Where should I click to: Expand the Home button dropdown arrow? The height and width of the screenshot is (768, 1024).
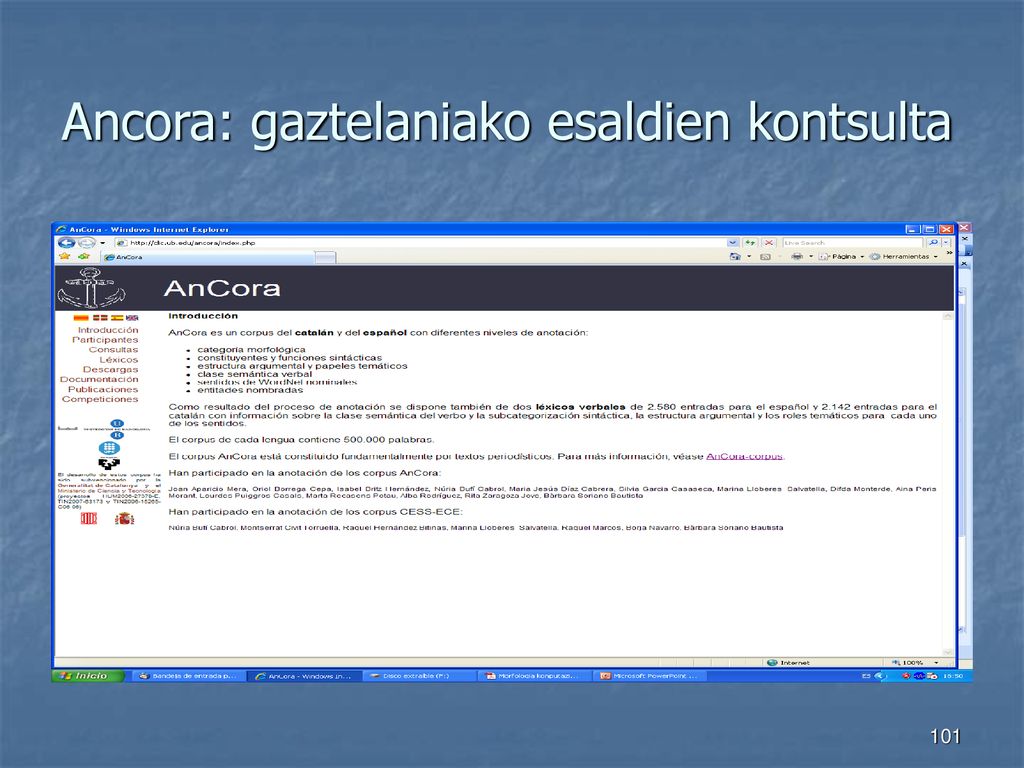click(749, 257)
